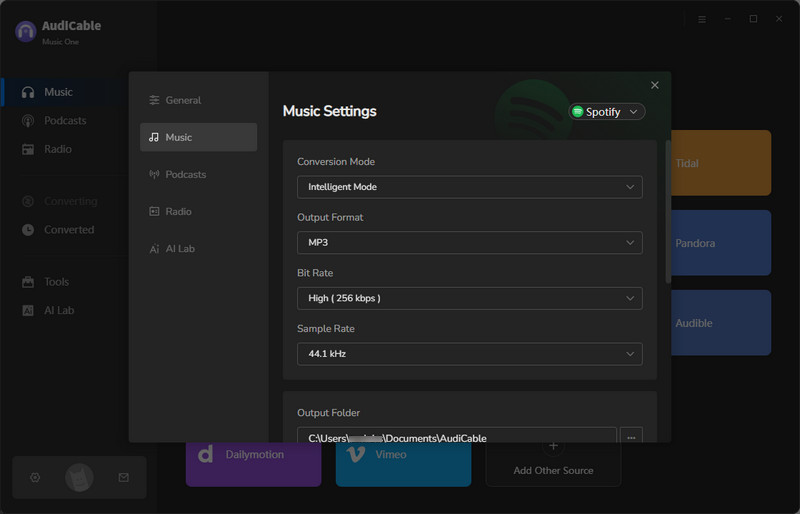
Task: Select the Dailymotion source card
Action: point(254,464)
